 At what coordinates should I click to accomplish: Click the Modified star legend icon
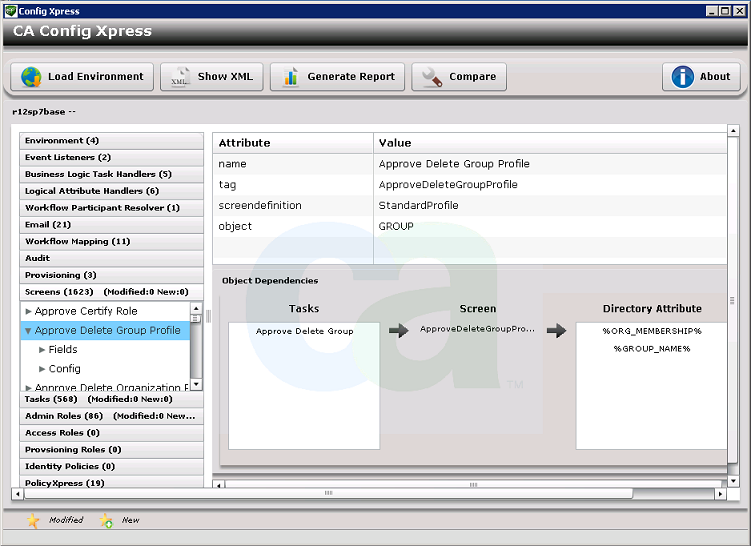pyautogui.click(x=33, y=520)
